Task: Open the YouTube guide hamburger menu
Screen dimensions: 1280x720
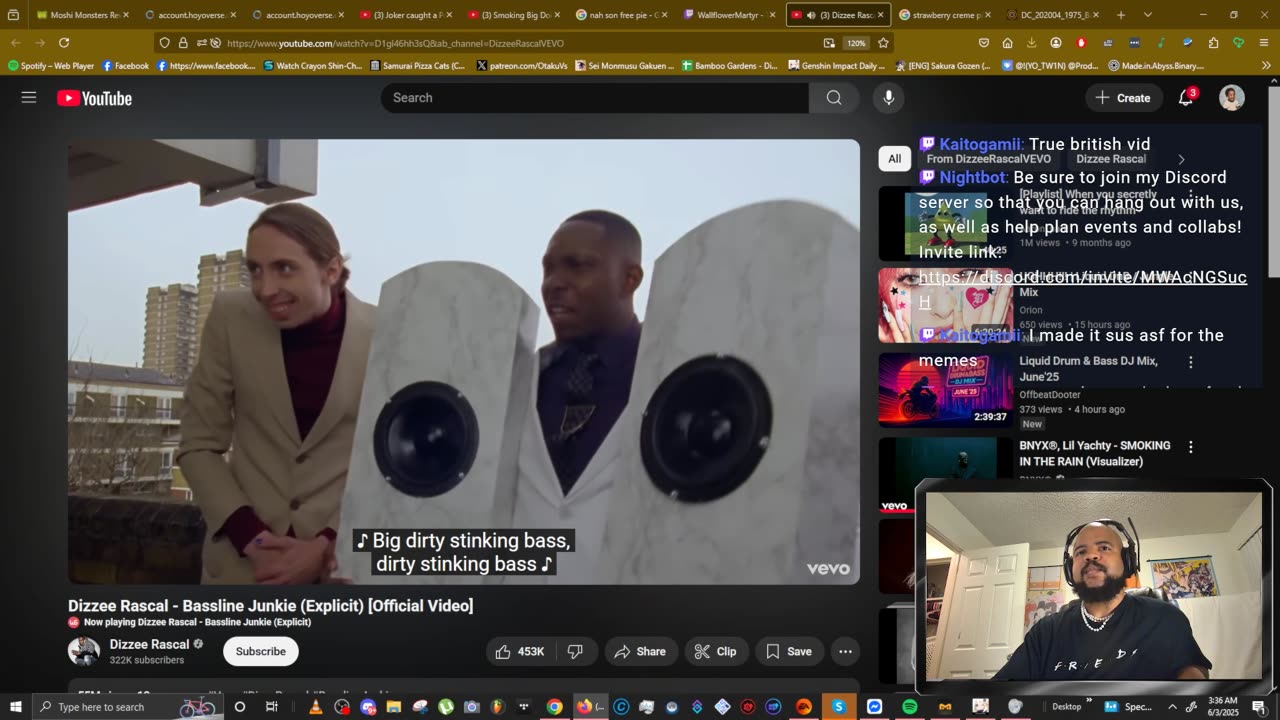Action: pos(29,98)
